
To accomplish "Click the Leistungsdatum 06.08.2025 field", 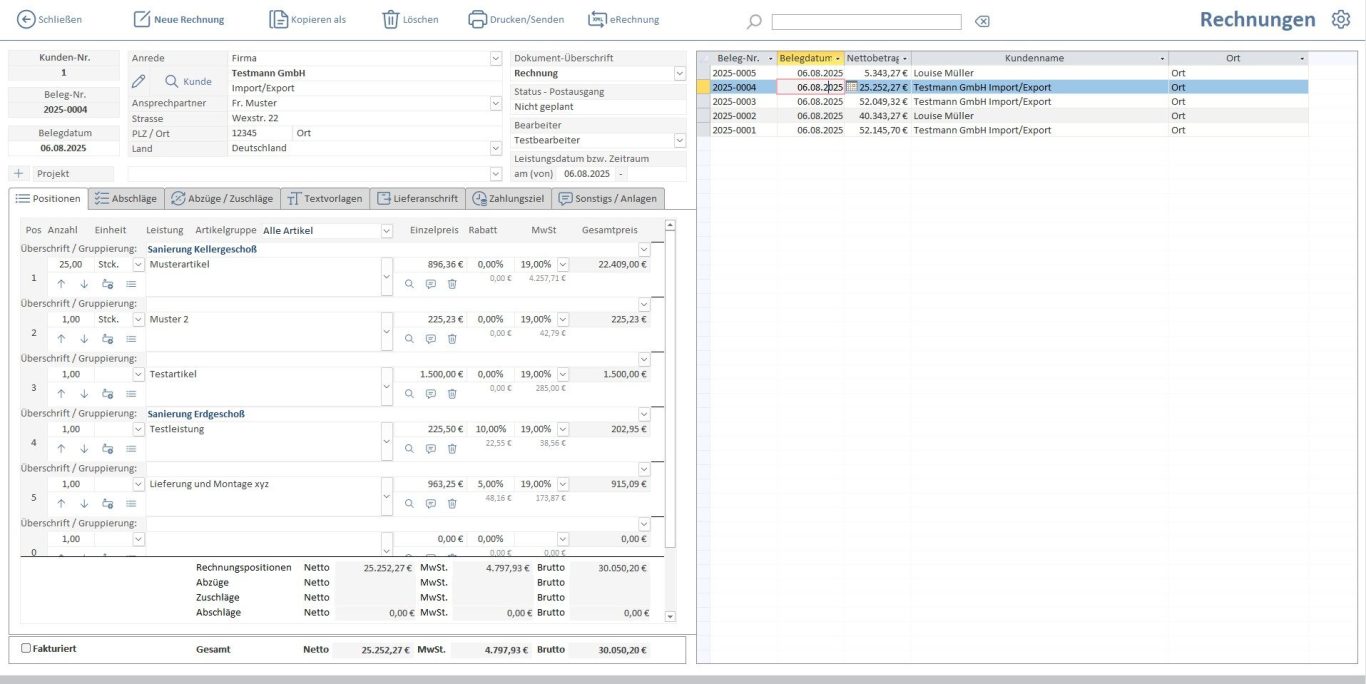I will pyautogui.click(x=586, y=174).
